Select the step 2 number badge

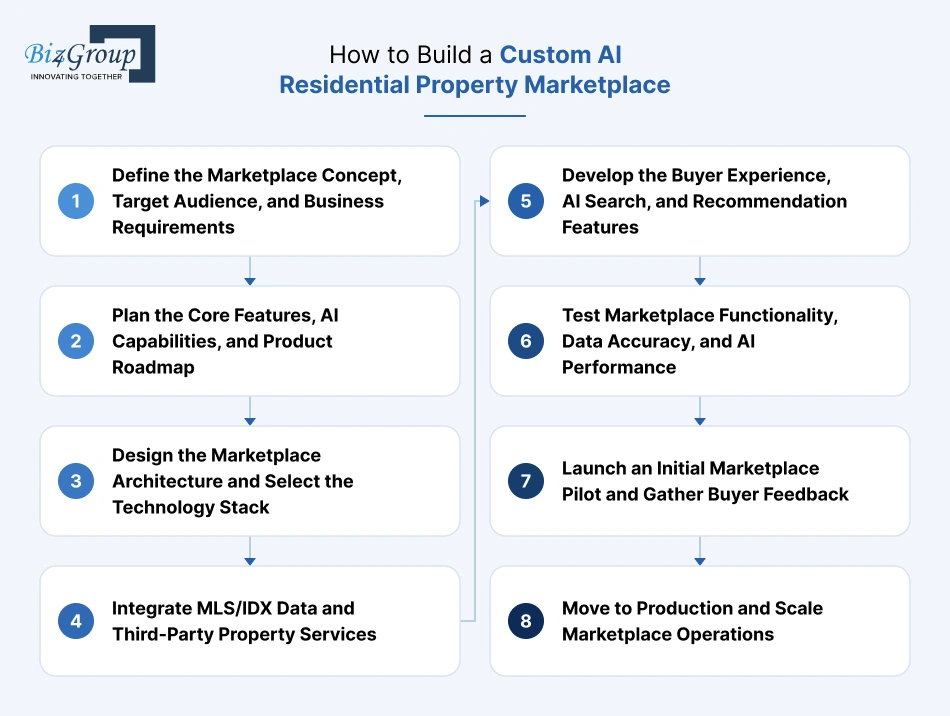click(76, 341)
